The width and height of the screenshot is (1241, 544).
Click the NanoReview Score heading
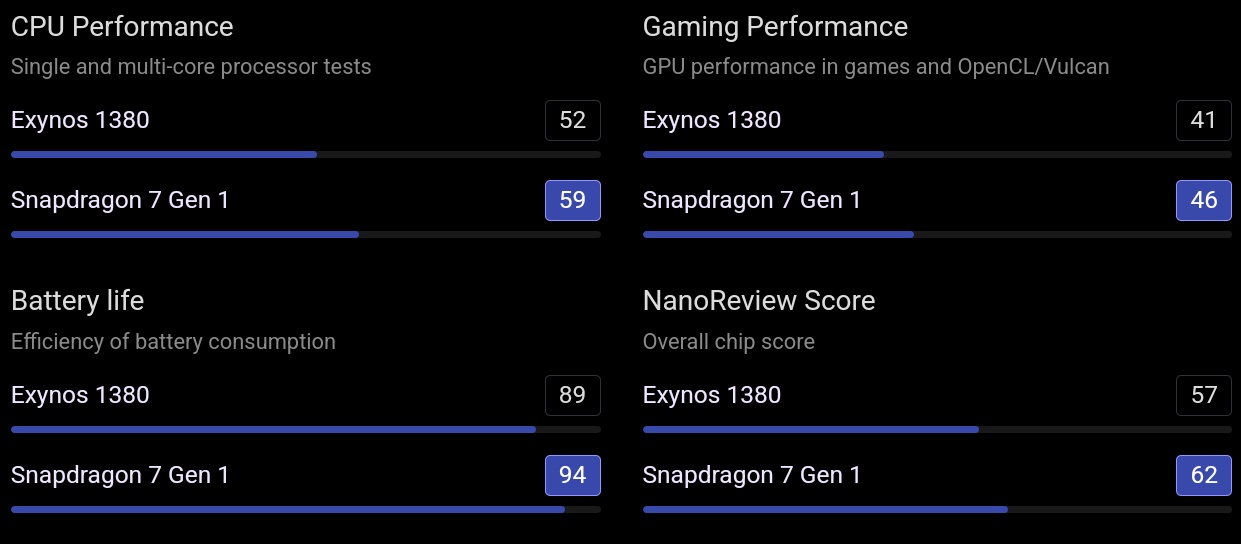758,300
